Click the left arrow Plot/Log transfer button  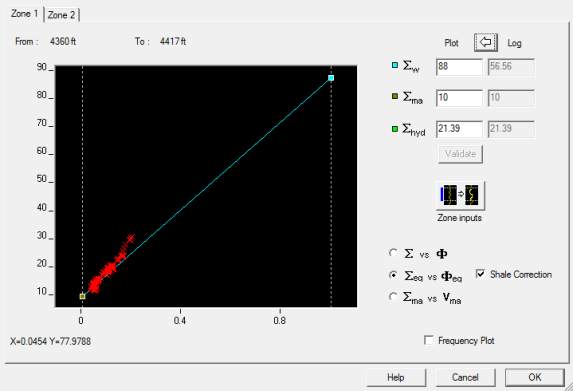tap(486, 42)
